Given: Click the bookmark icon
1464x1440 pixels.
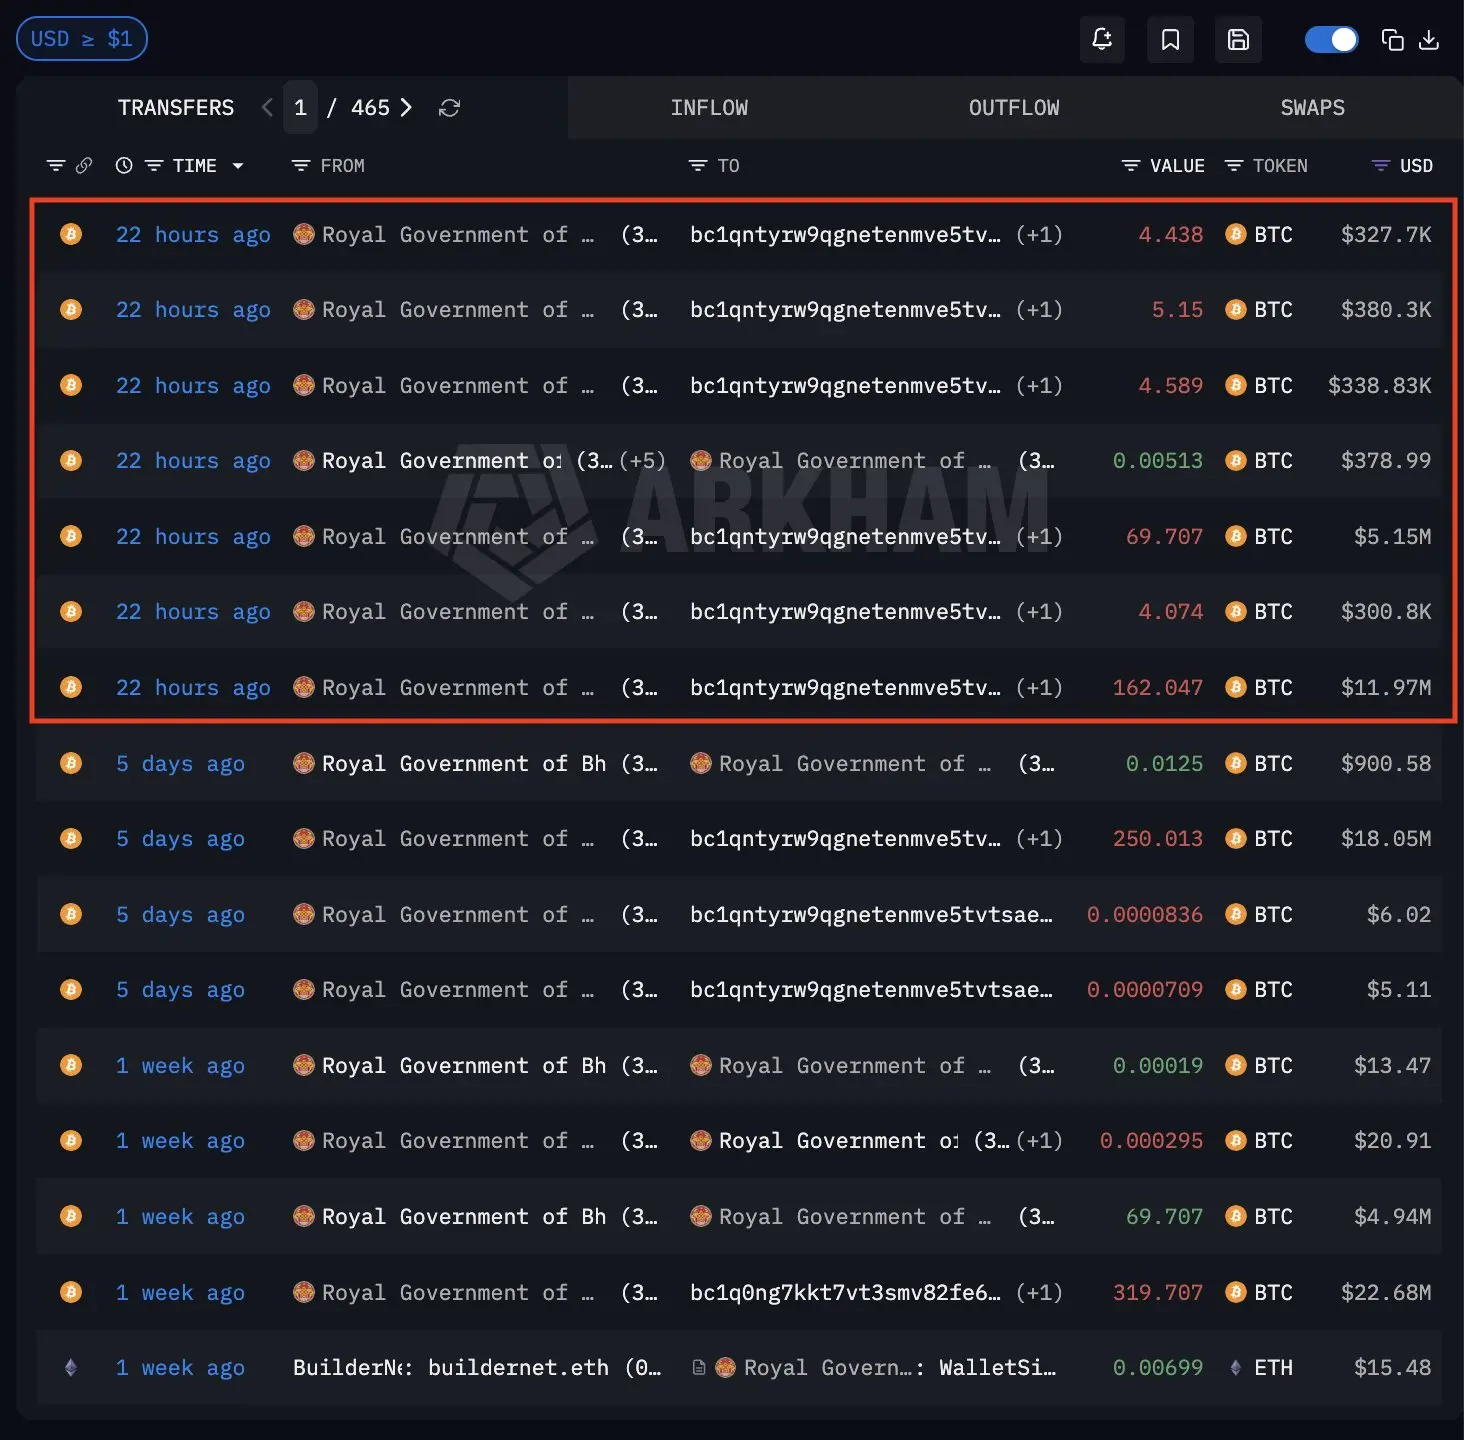Looking at the screenshot, I should pos(1170,40).
